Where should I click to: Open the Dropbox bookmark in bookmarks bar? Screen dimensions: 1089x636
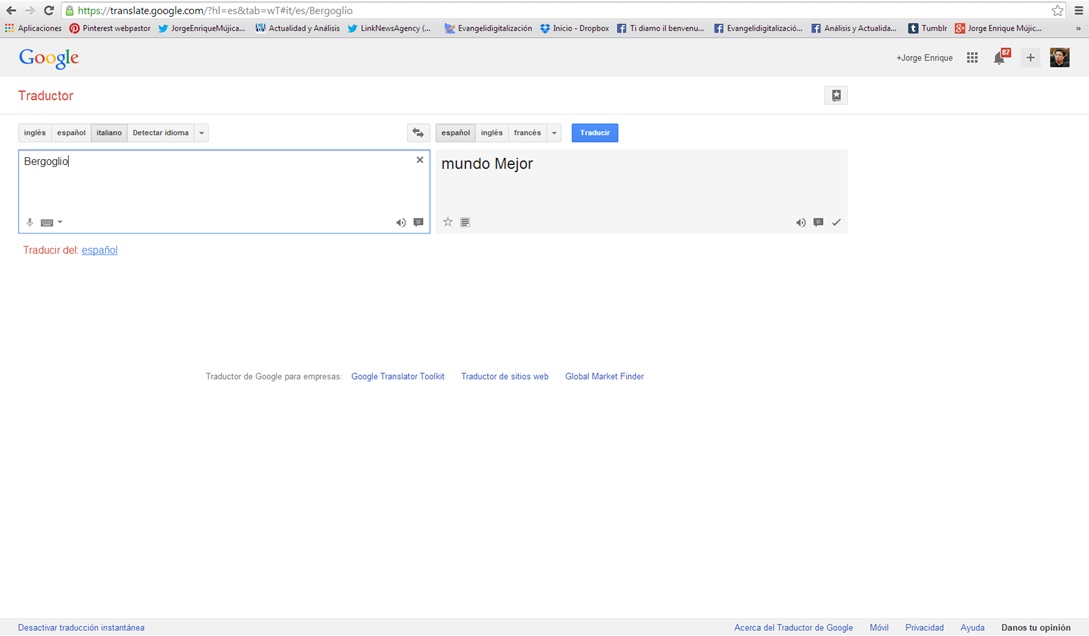(x=575, y=28)
